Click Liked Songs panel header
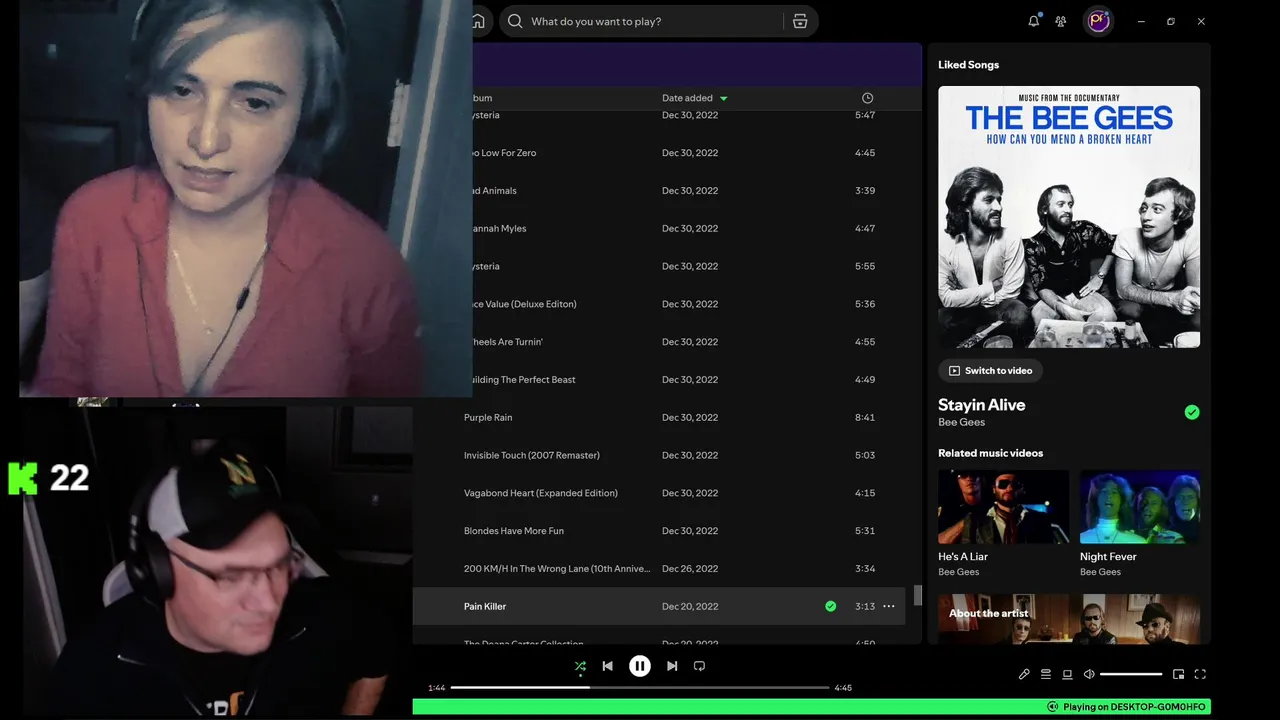The image size is (1280, 720). point(968,64)
